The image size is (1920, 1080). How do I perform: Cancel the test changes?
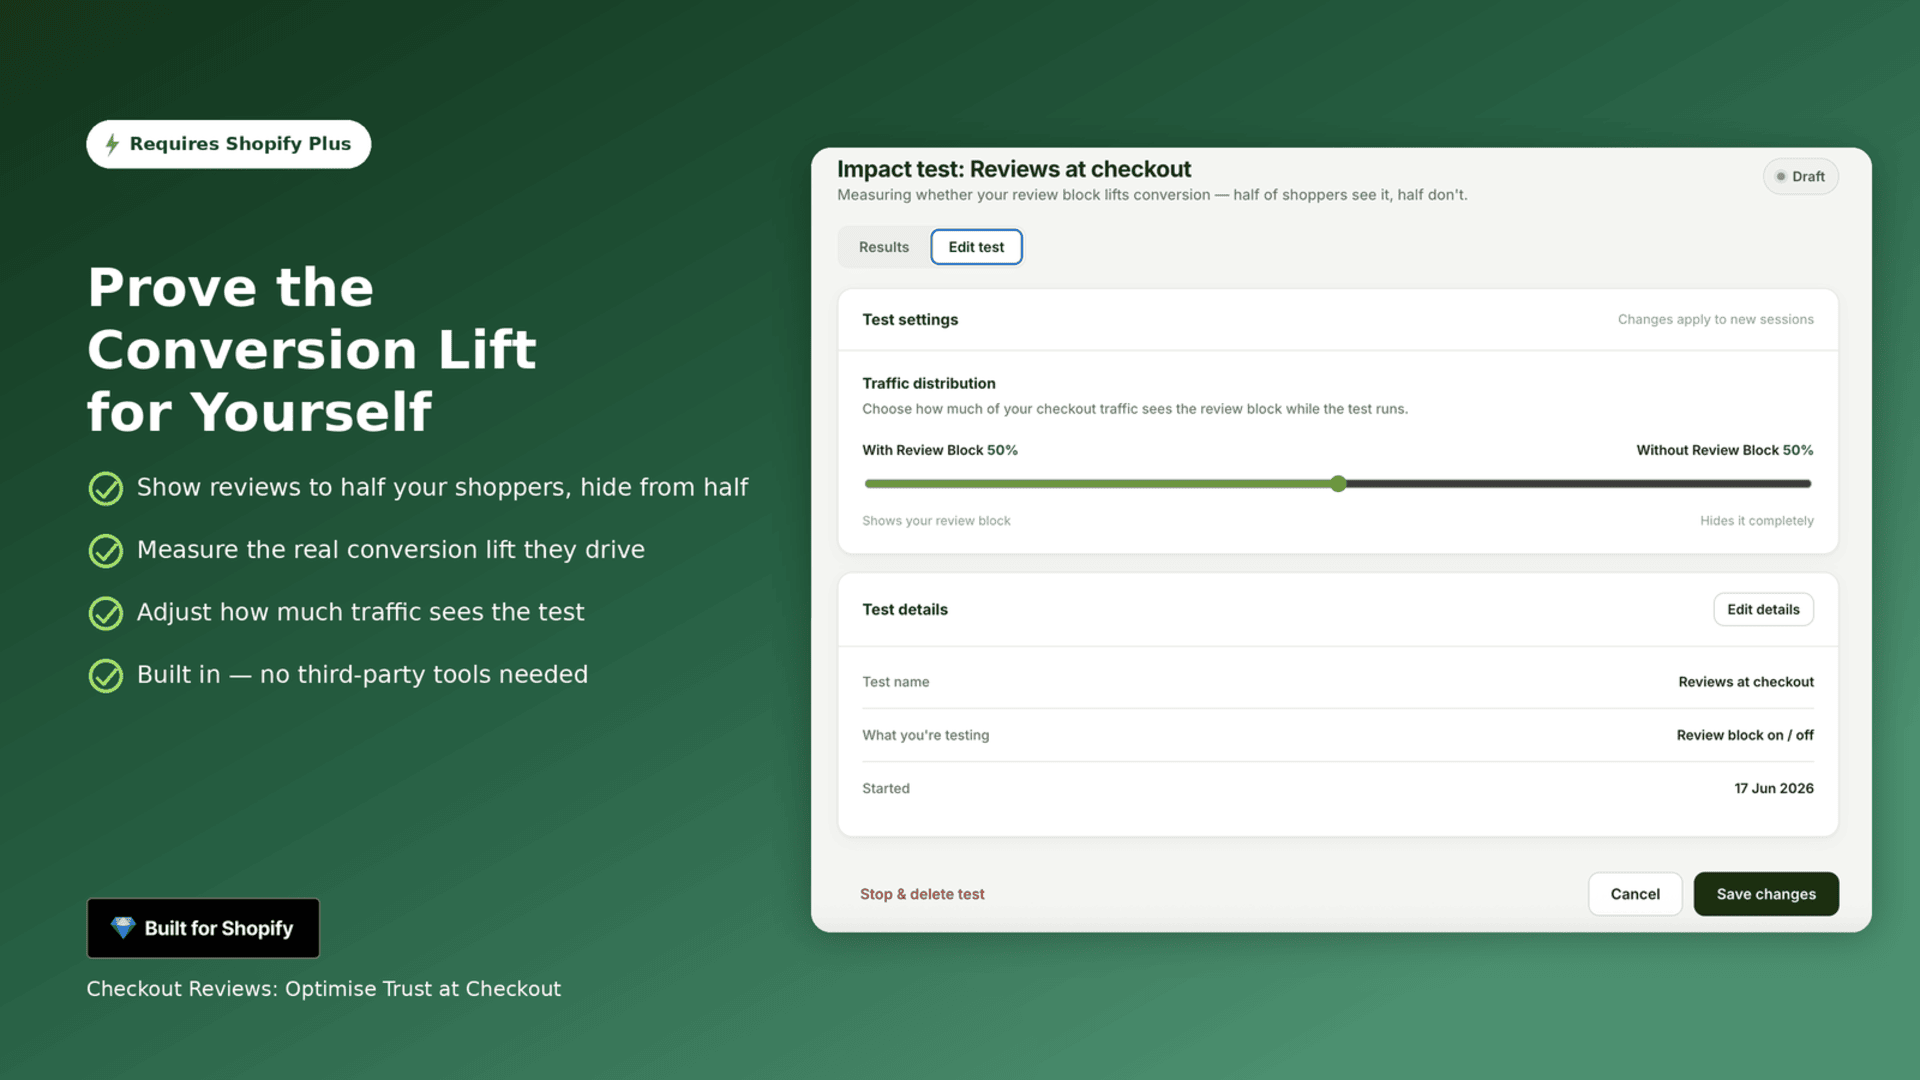[1635, 894]
